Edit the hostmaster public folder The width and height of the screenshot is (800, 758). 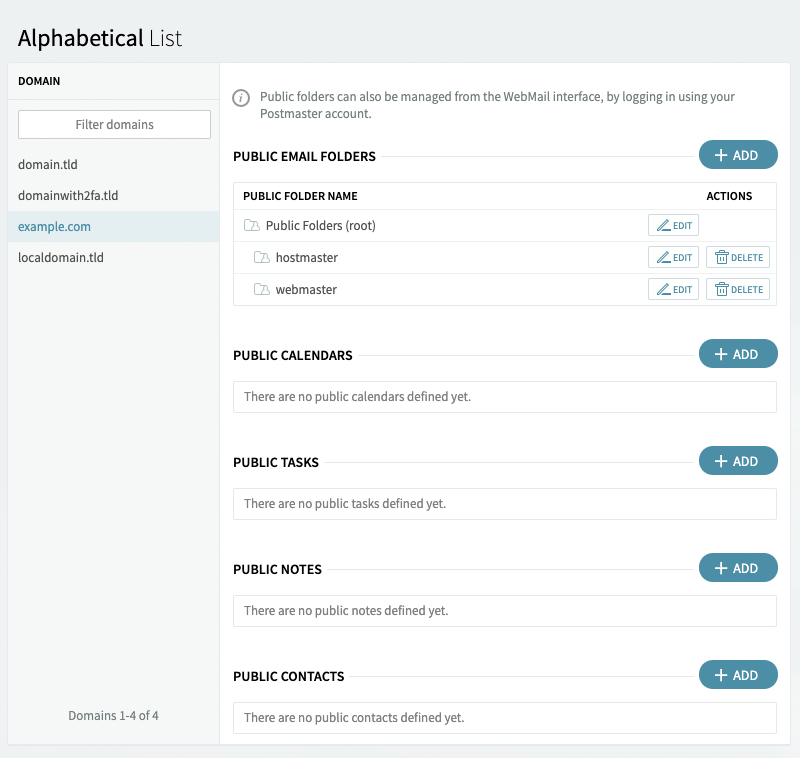[673, 257]
